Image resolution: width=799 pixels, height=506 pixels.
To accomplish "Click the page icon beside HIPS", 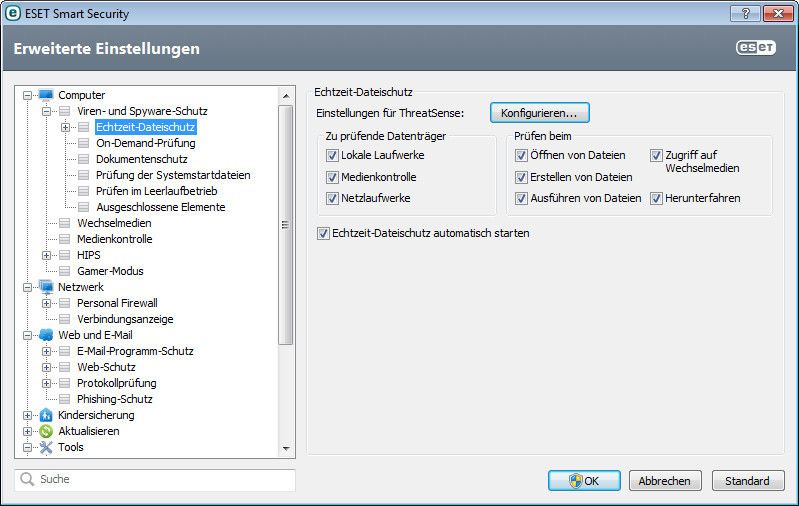I will click(64, 255).
